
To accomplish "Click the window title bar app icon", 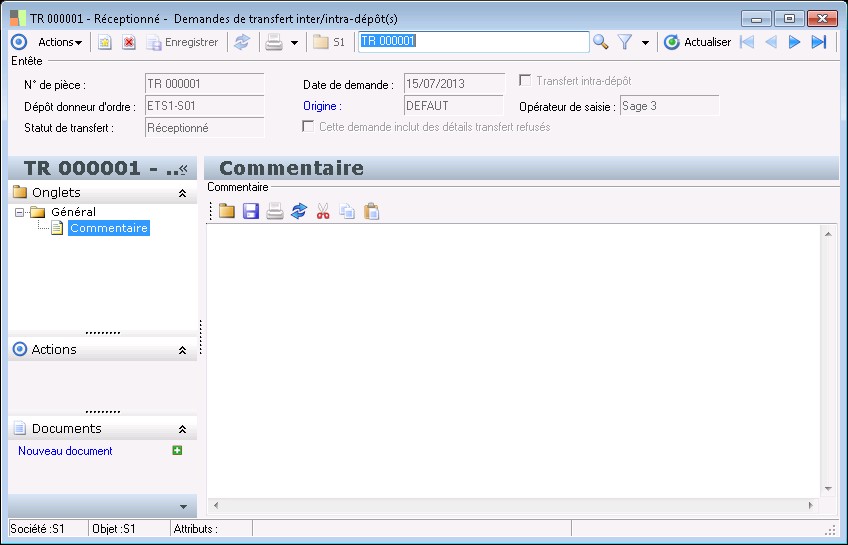I will point(18,18).
